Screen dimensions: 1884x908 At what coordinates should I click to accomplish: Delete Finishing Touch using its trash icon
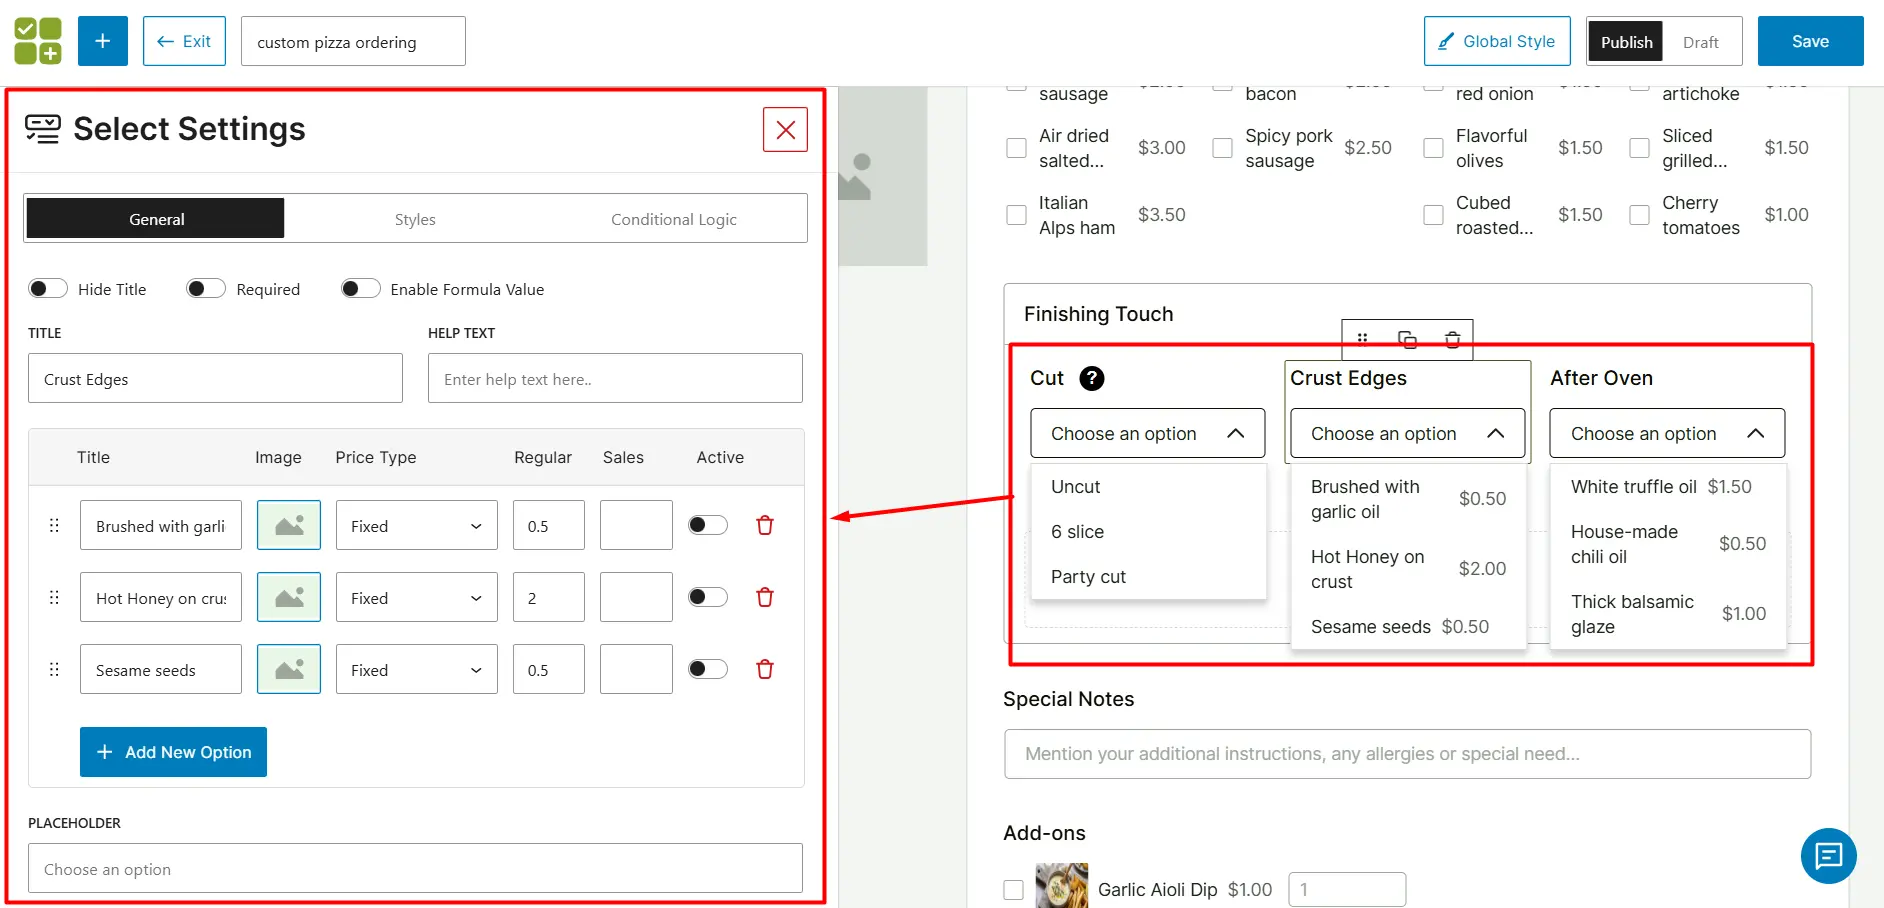point(1452,339)
